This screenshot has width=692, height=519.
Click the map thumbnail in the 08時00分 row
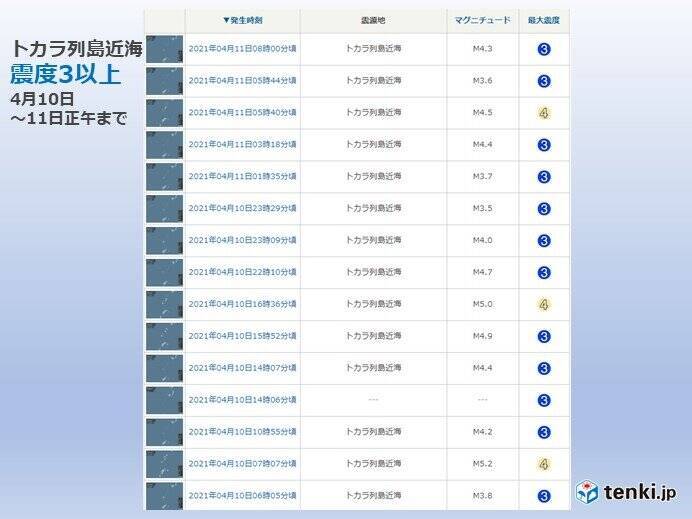tap(164, 49)
